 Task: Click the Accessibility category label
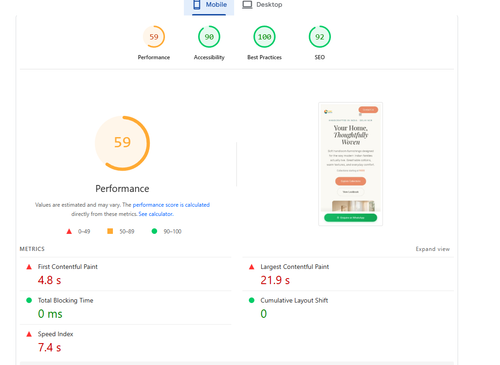[209, 57]
